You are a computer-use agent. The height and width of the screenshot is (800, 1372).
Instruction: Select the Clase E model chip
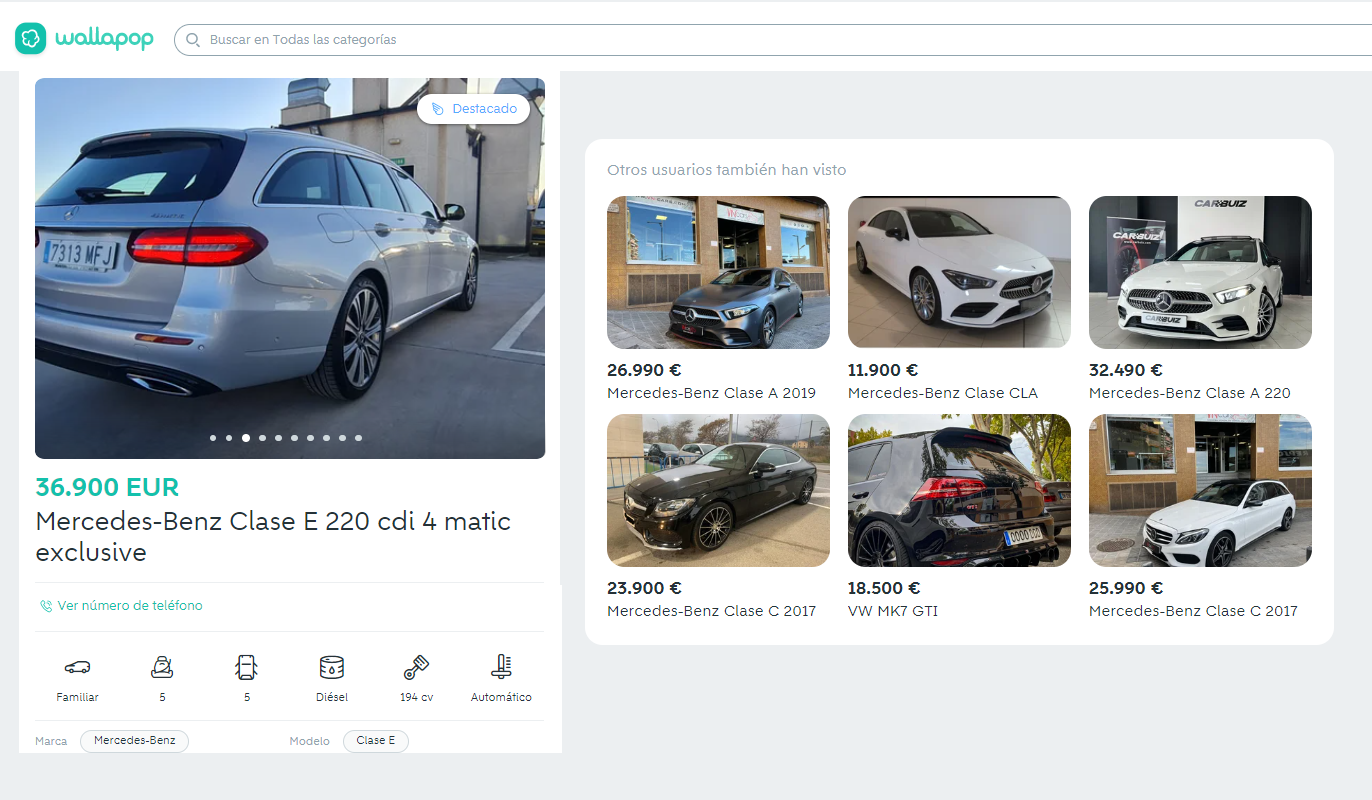coord(376,741)
